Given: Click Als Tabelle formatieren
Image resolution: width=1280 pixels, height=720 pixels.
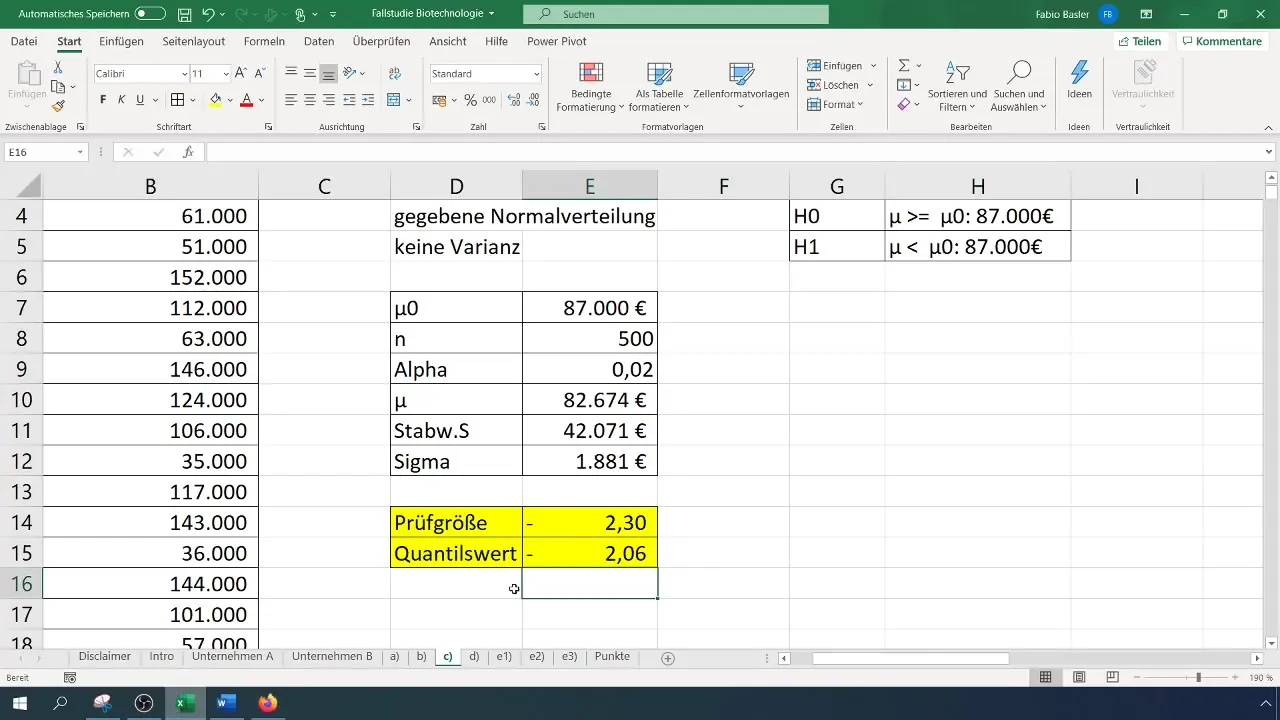Looking at the screenshot, I should coord(660,88).
